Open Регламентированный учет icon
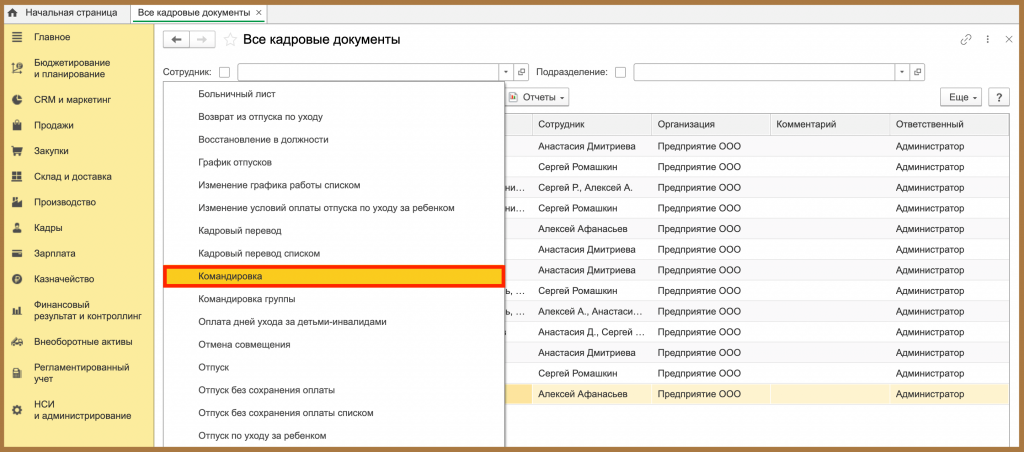 (18, 373)
